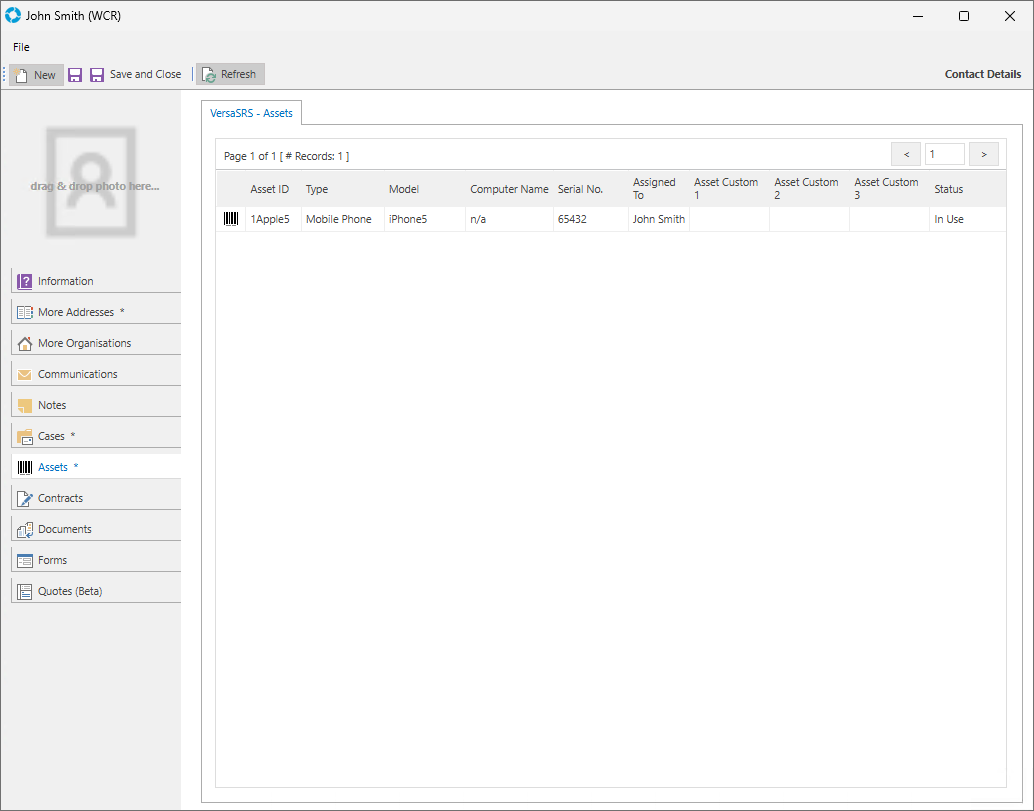Go to next page with > button
Image resolution: width=1034 pixels, height=811 pixels.
984,154
